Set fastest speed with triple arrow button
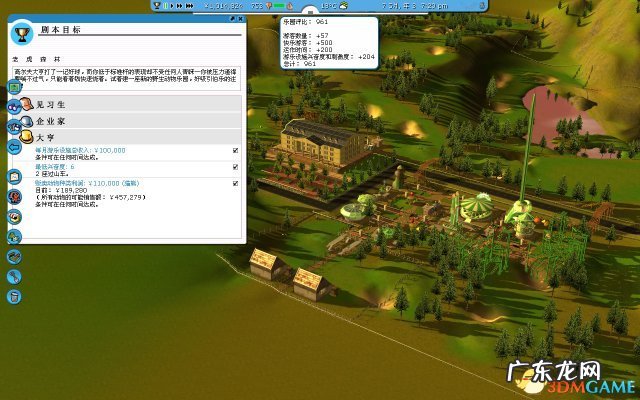This screenshot has width=640, height=400. [x=189, y=6]
